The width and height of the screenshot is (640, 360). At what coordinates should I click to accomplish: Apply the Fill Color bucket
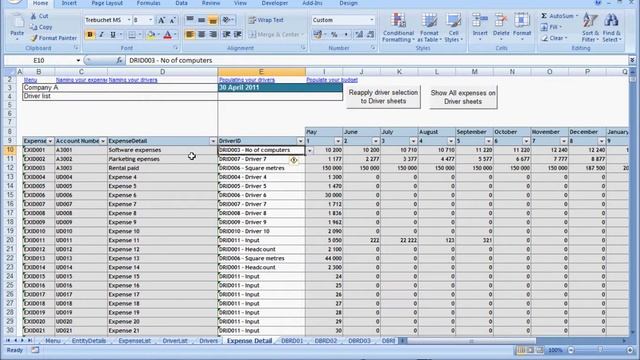click(151, 35)
